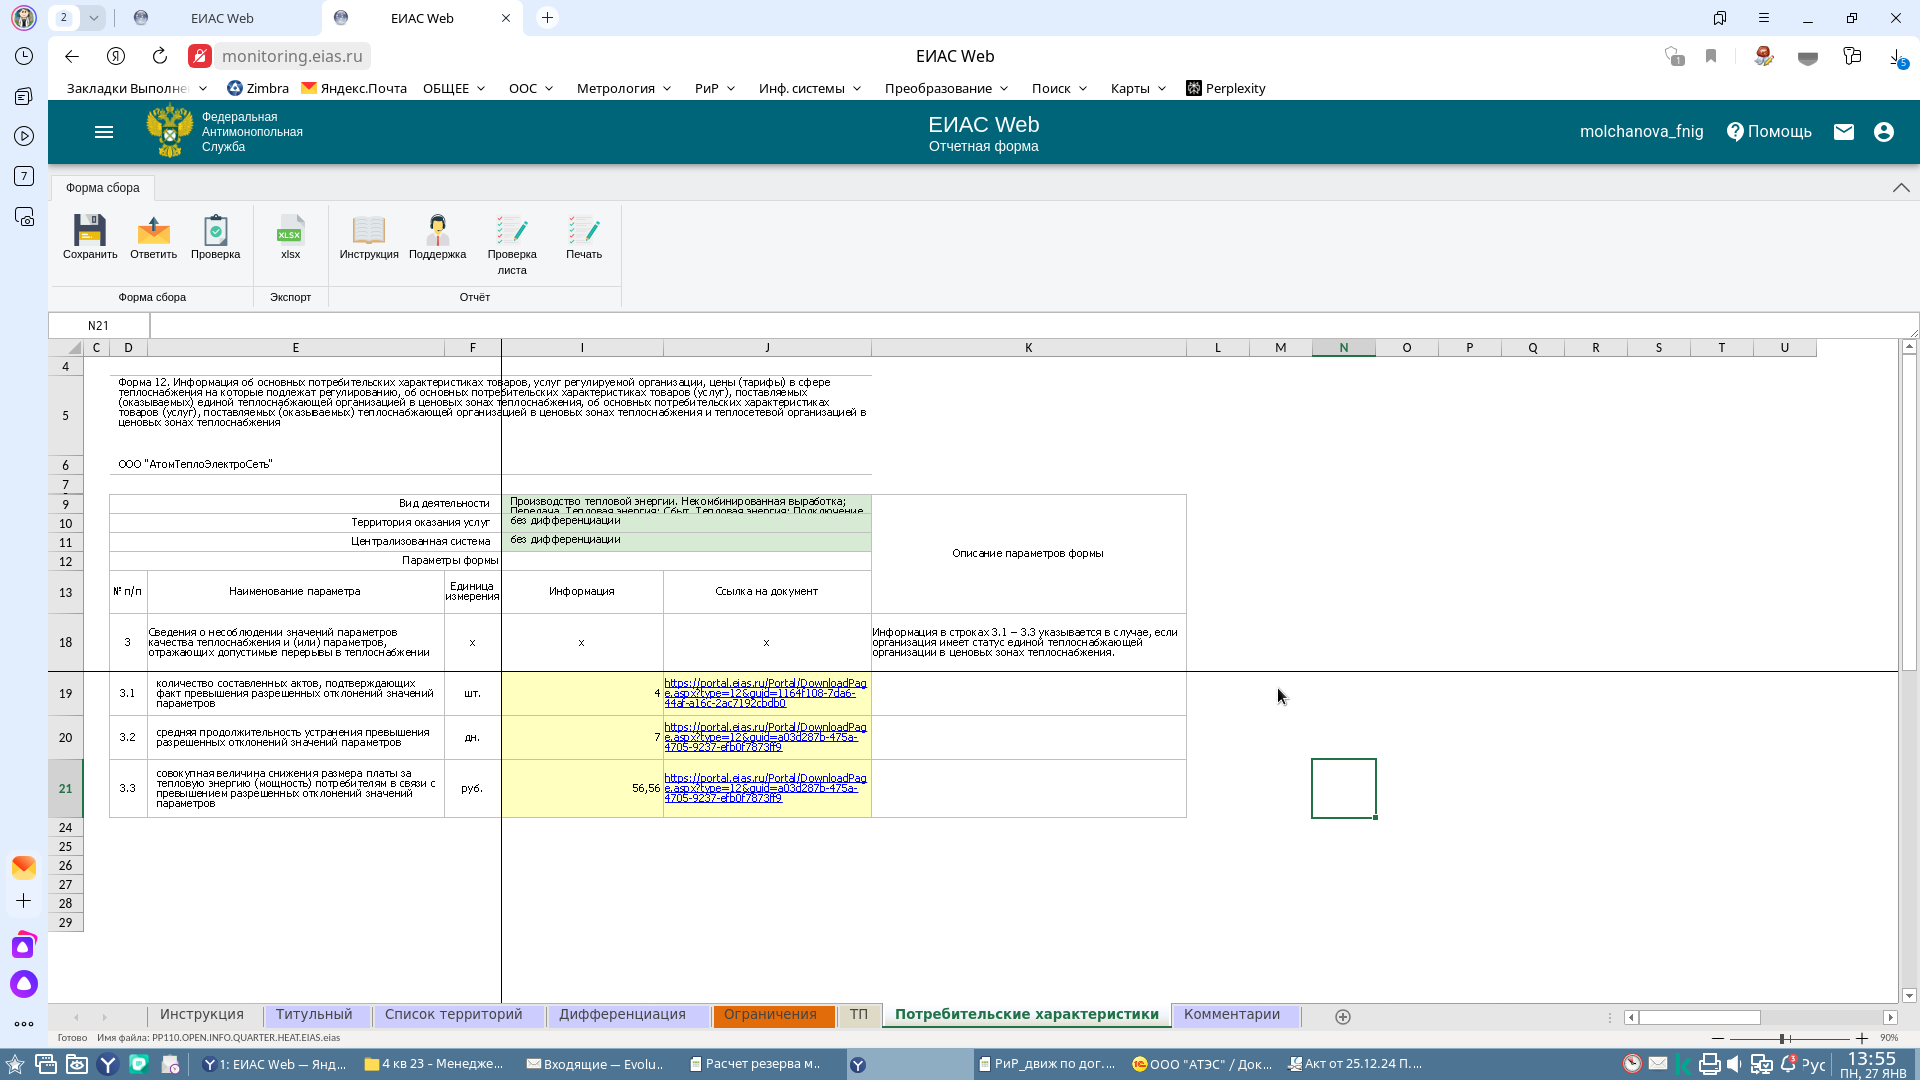Switch to first ЕИАС Web browser tab
The height and width of the screenshot is (1080, 1920).
pyautogui.click(x=222, y=18)
